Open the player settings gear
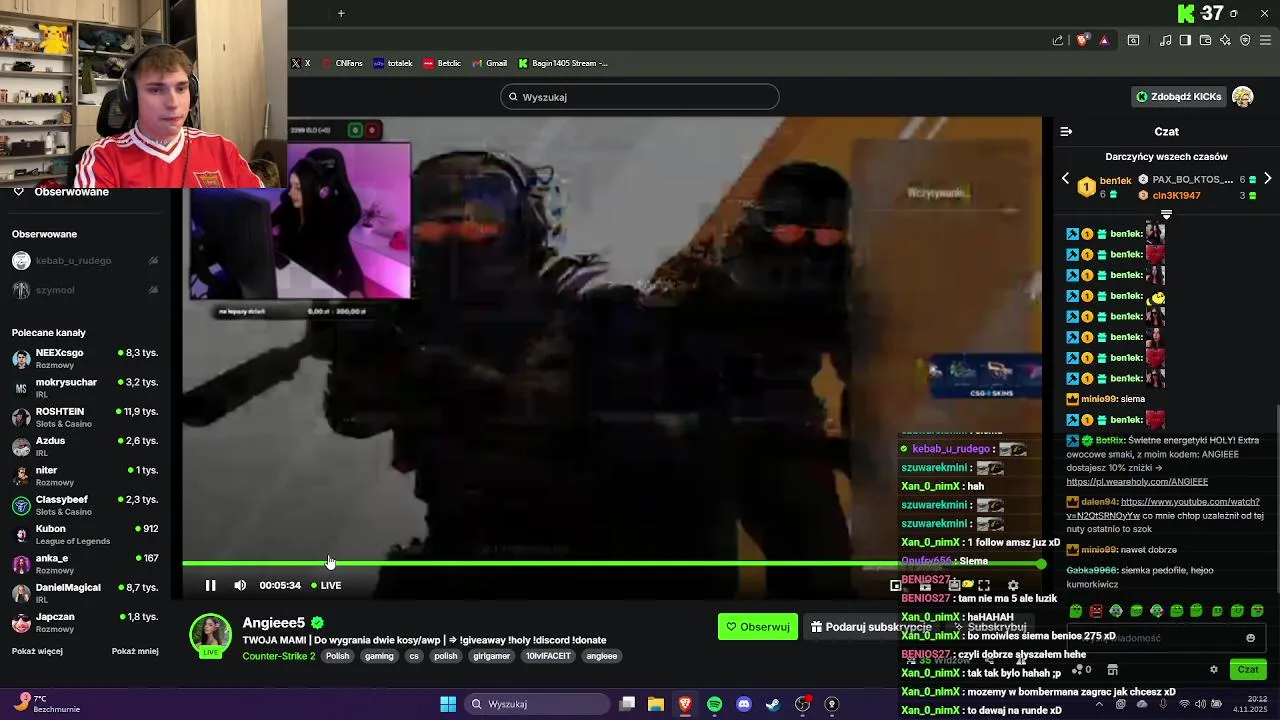The width and height of the screenshot is (1280, 720). pyautogui.click(x=1013, y=585)
